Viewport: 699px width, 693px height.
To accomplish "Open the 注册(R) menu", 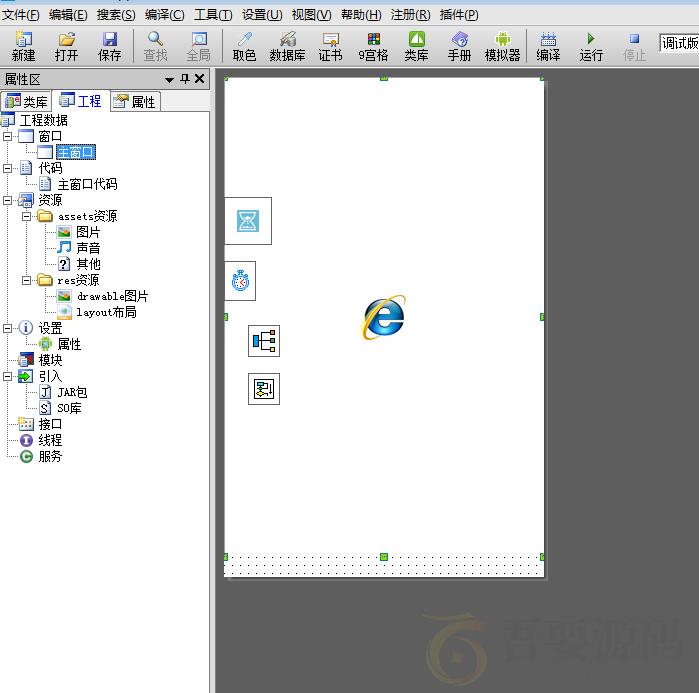I will pos(410,15).
